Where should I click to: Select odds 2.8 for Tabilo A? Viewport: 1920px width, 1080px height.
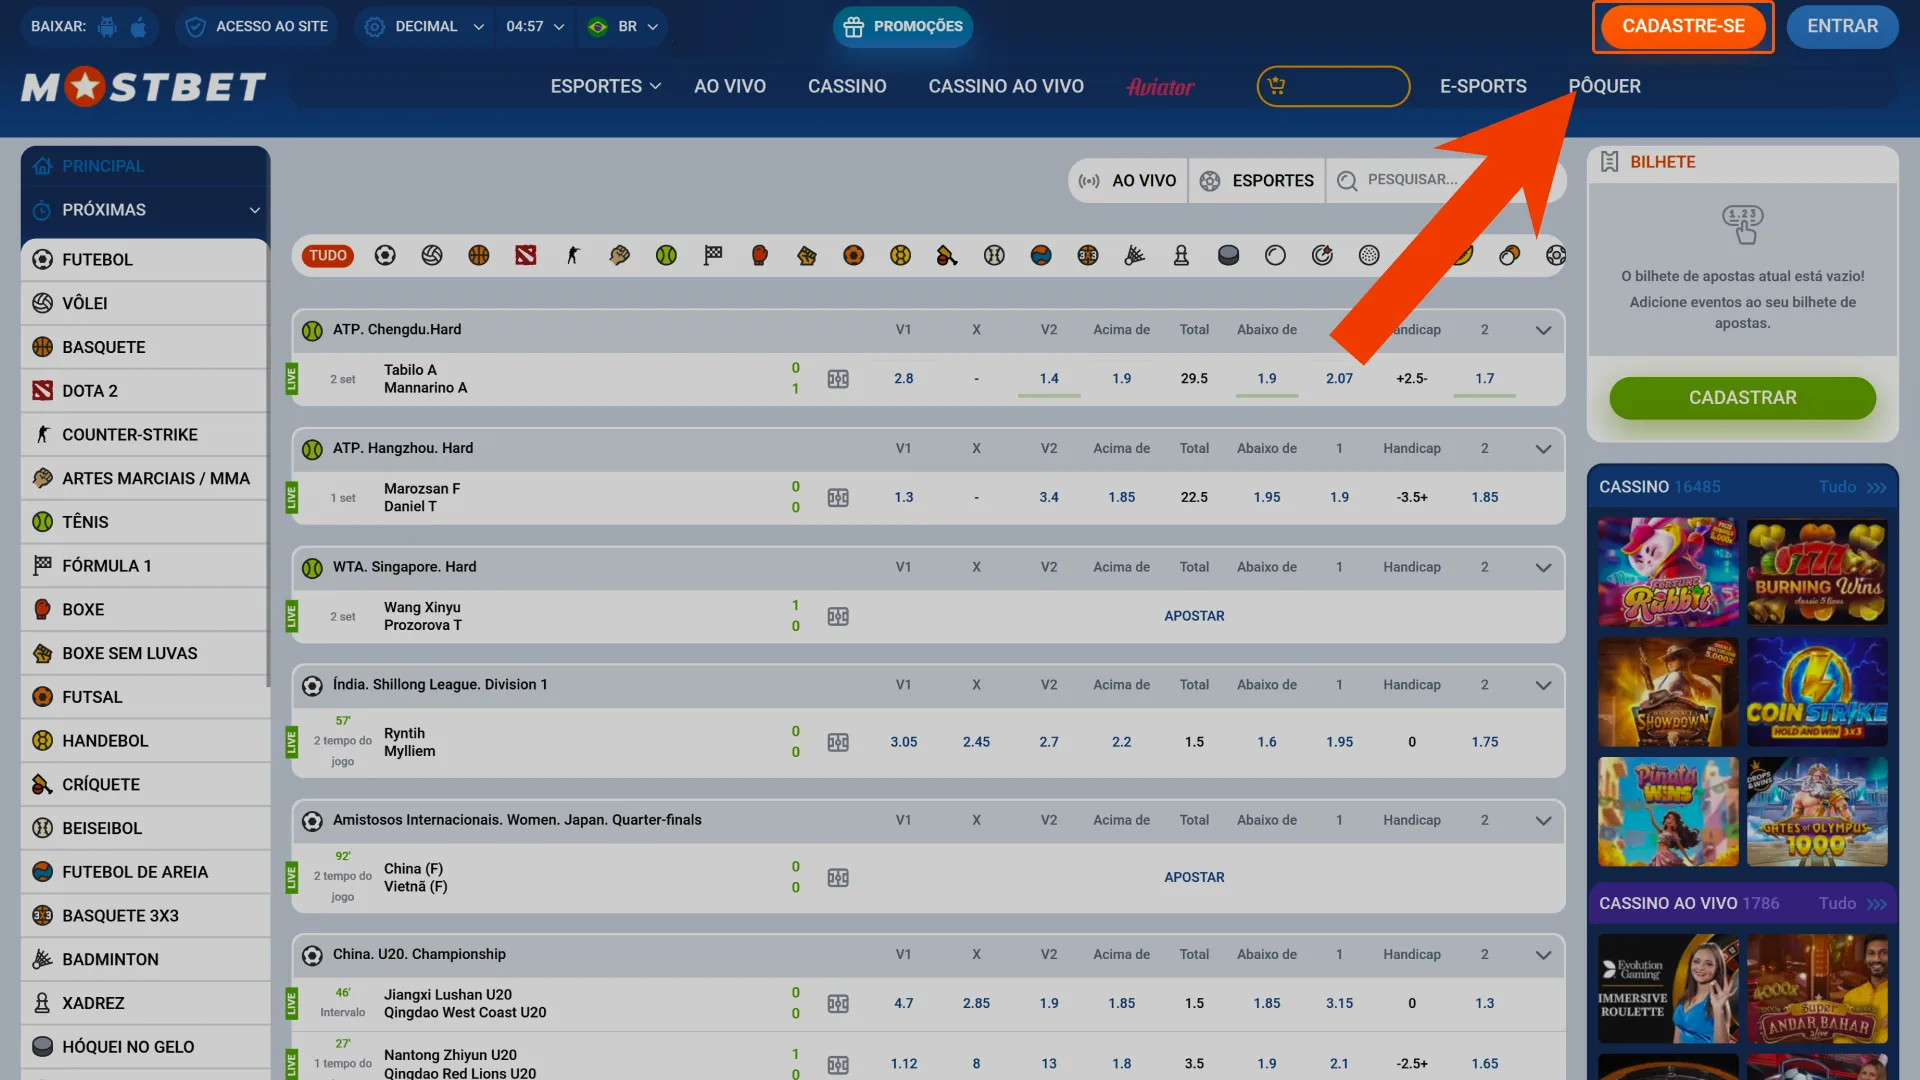(x=904, y=379)
